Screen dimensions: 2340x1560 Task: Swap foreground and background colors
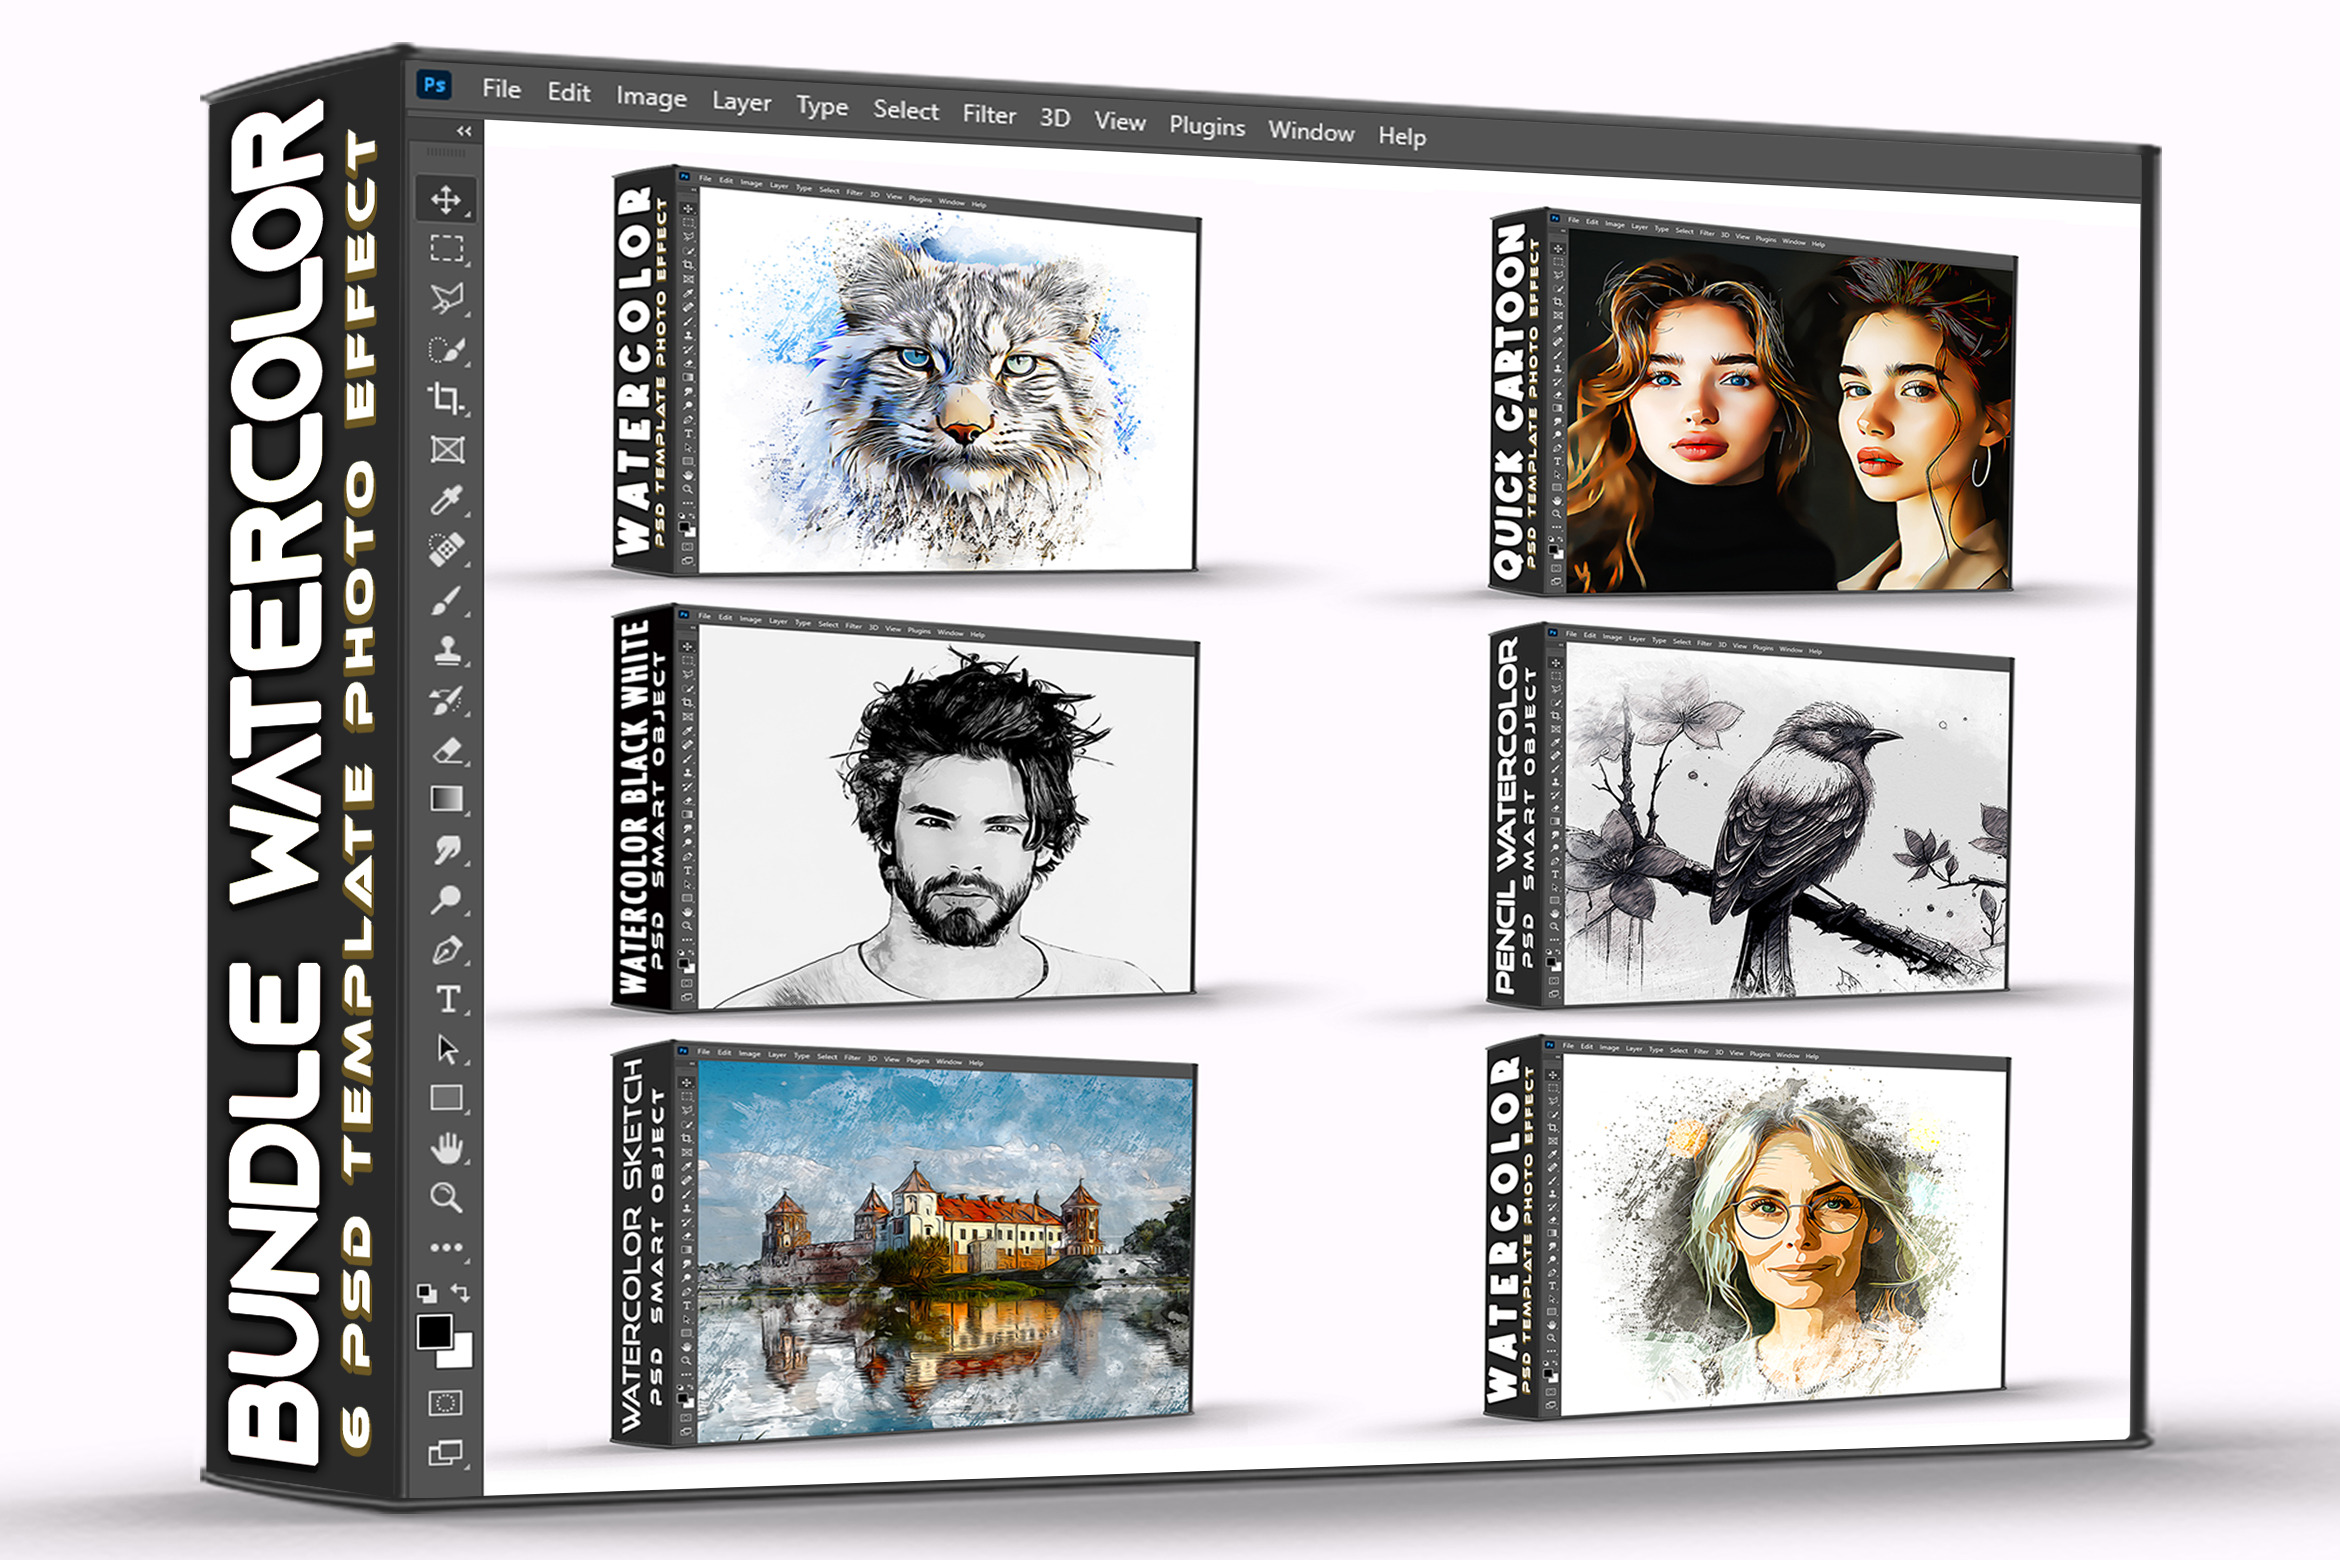tap(461, 1292)
